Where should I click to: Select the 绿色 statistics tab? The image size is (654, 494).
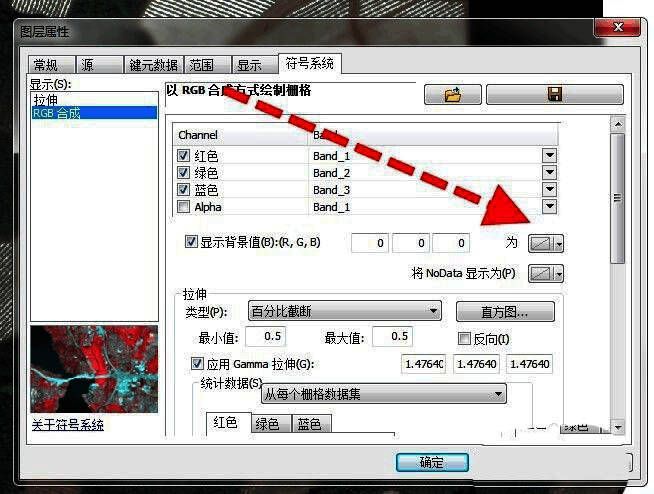[x=267, y=424]
